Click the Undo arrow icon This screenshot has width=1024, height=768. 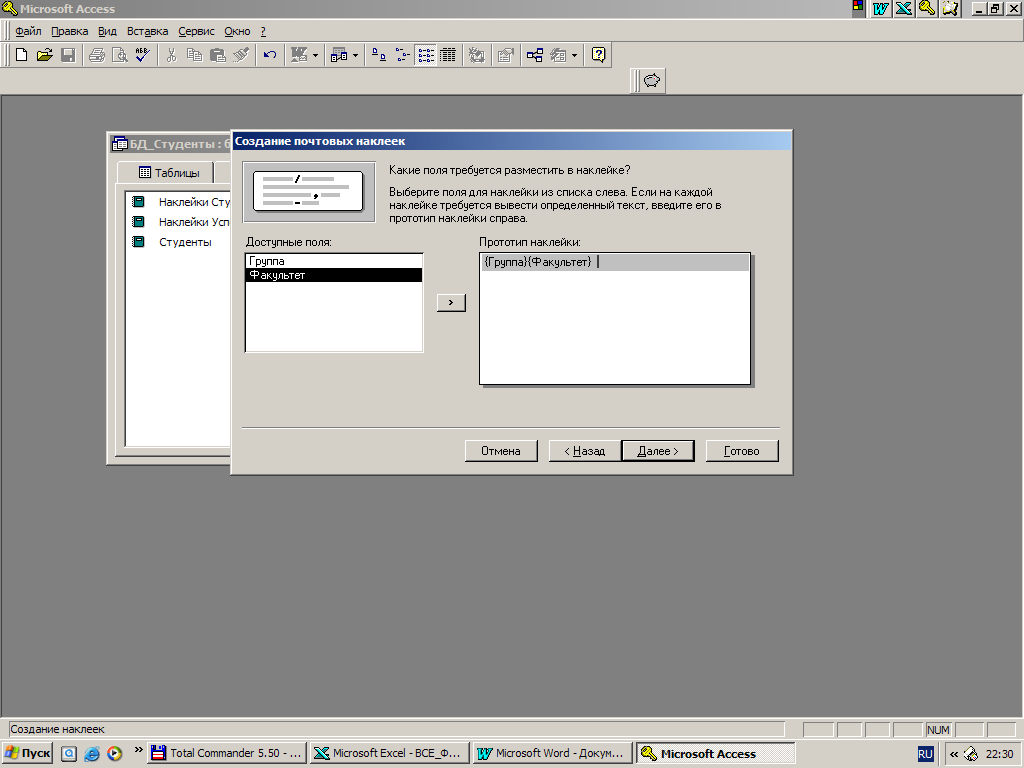coord(270,55)
